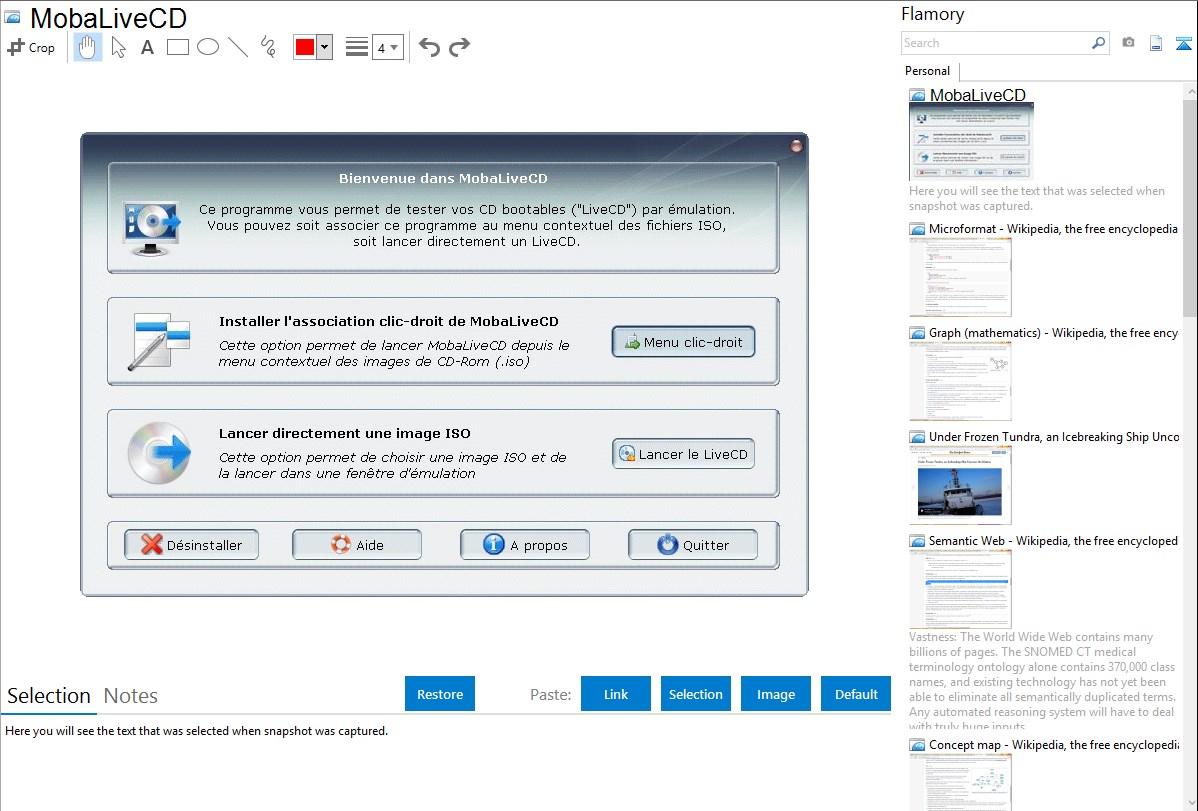Switch to the Selection tab
The height and width of the screenshot is (811, 1198).
[x=49, y=696]
